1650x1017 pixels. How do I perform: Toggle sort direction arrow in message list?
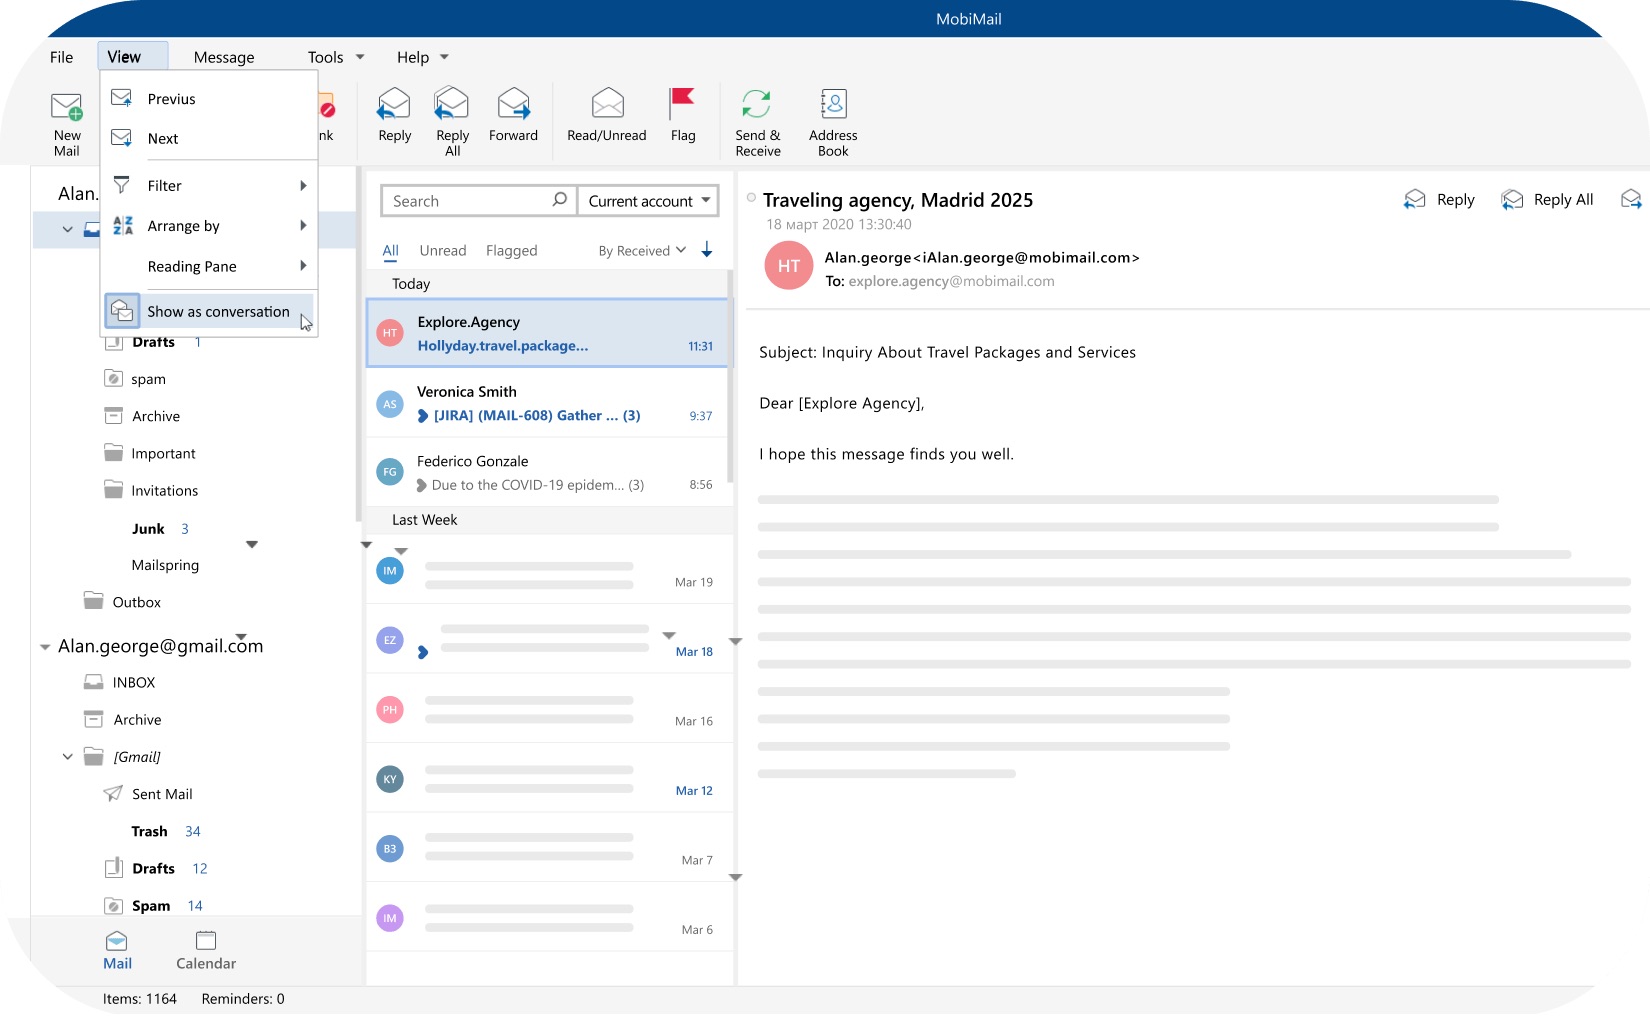tap(707, 250)
